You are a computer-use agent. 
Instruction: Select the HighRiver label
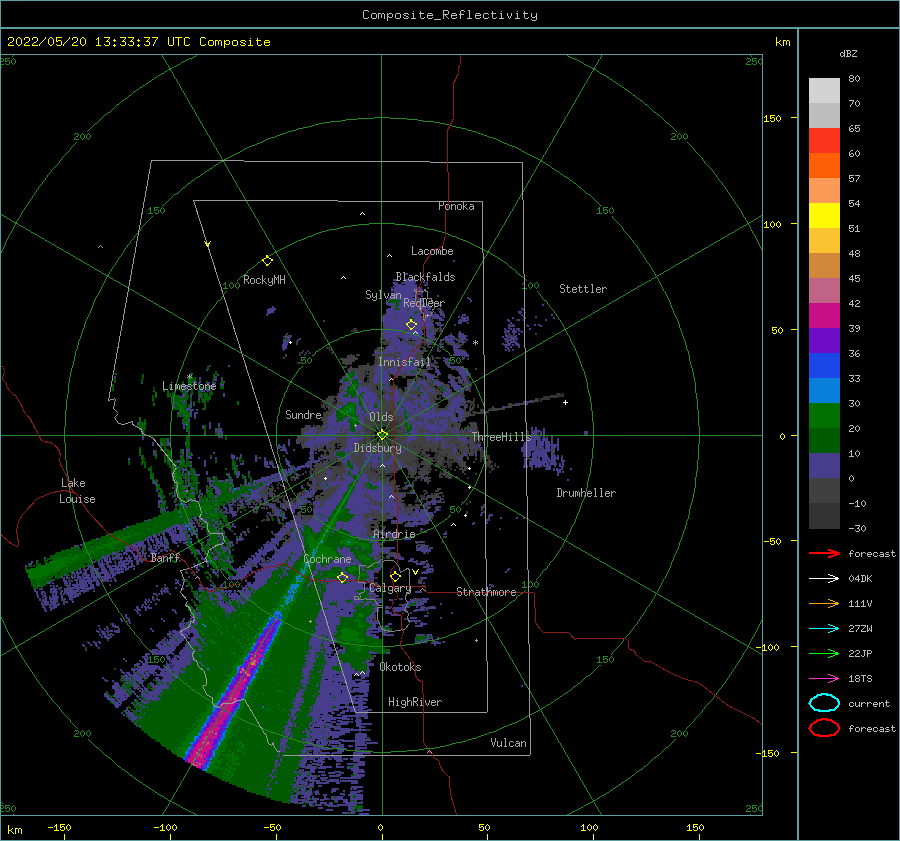click(415, 702)
